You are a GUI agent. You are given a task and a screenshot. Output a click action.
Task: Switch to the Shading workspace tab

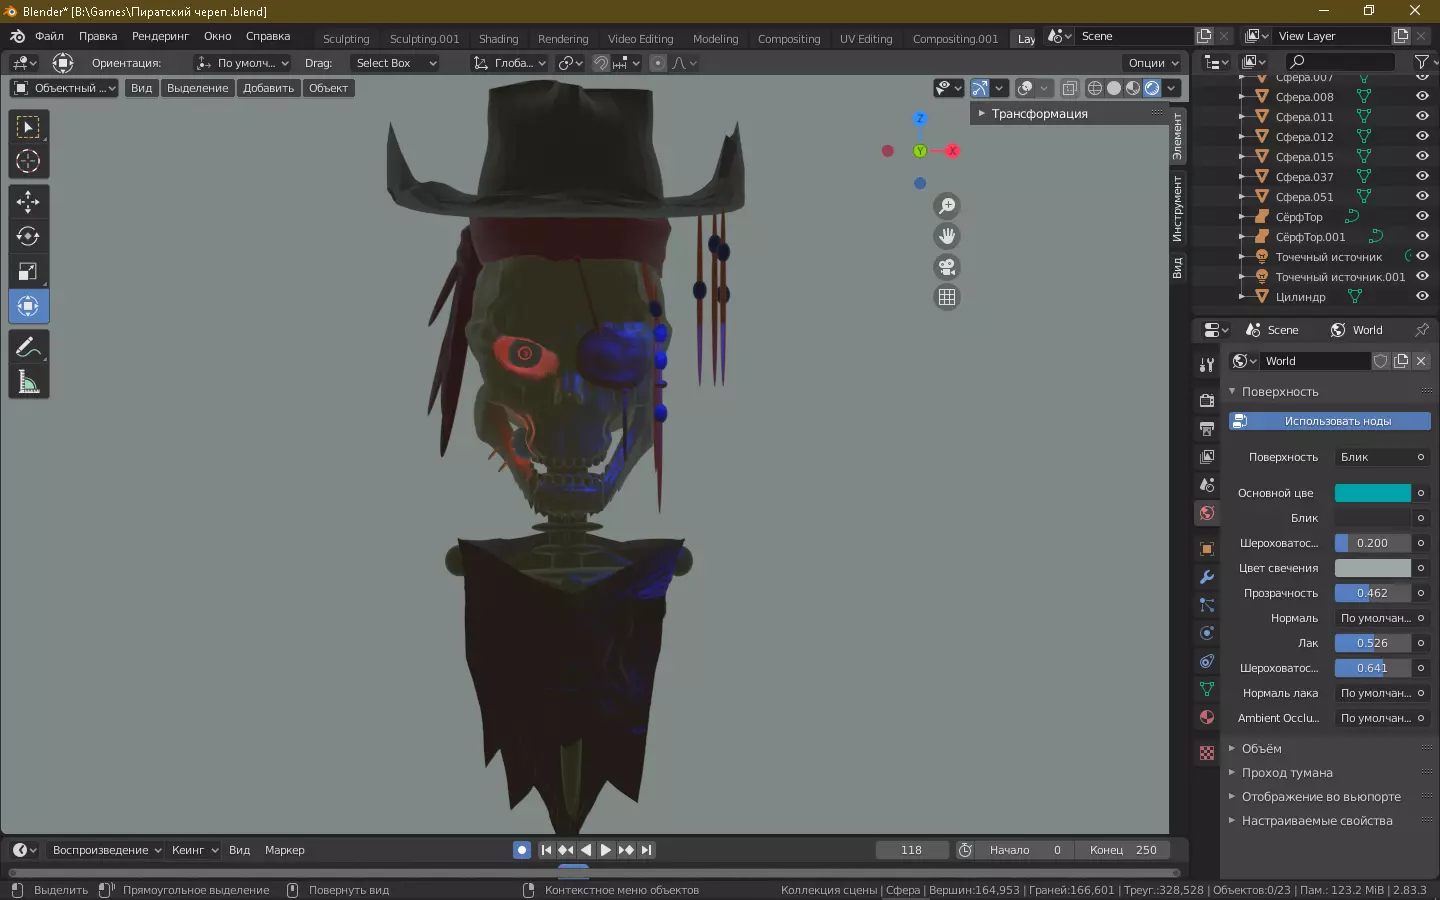click(498, 39)
